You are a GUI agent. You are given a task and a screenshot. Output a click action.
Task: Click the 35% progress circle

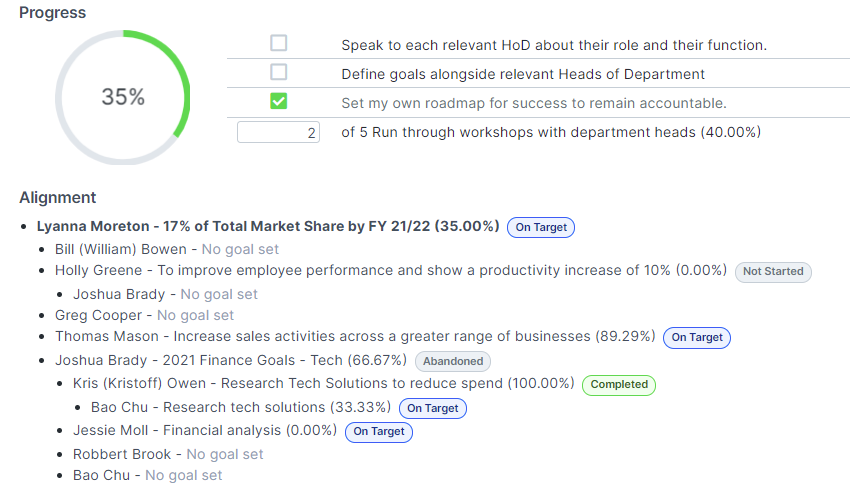[x=122, y=97]
